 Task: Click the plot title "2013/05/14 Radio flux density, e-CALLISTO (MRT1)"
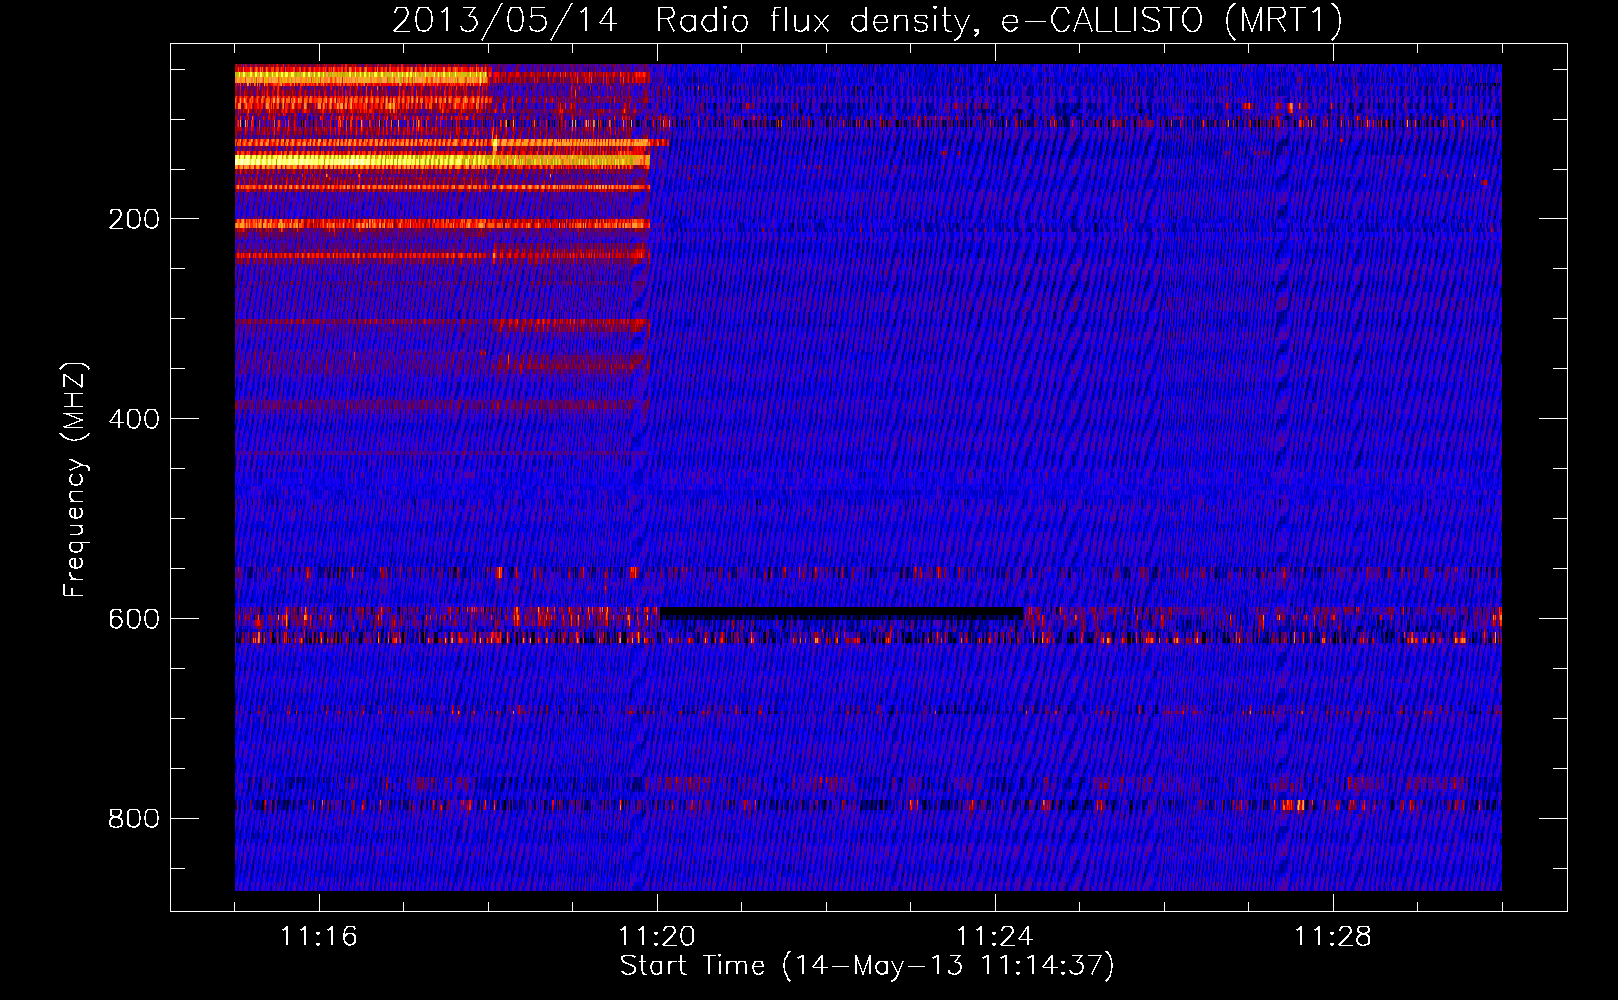coord(867,20)
